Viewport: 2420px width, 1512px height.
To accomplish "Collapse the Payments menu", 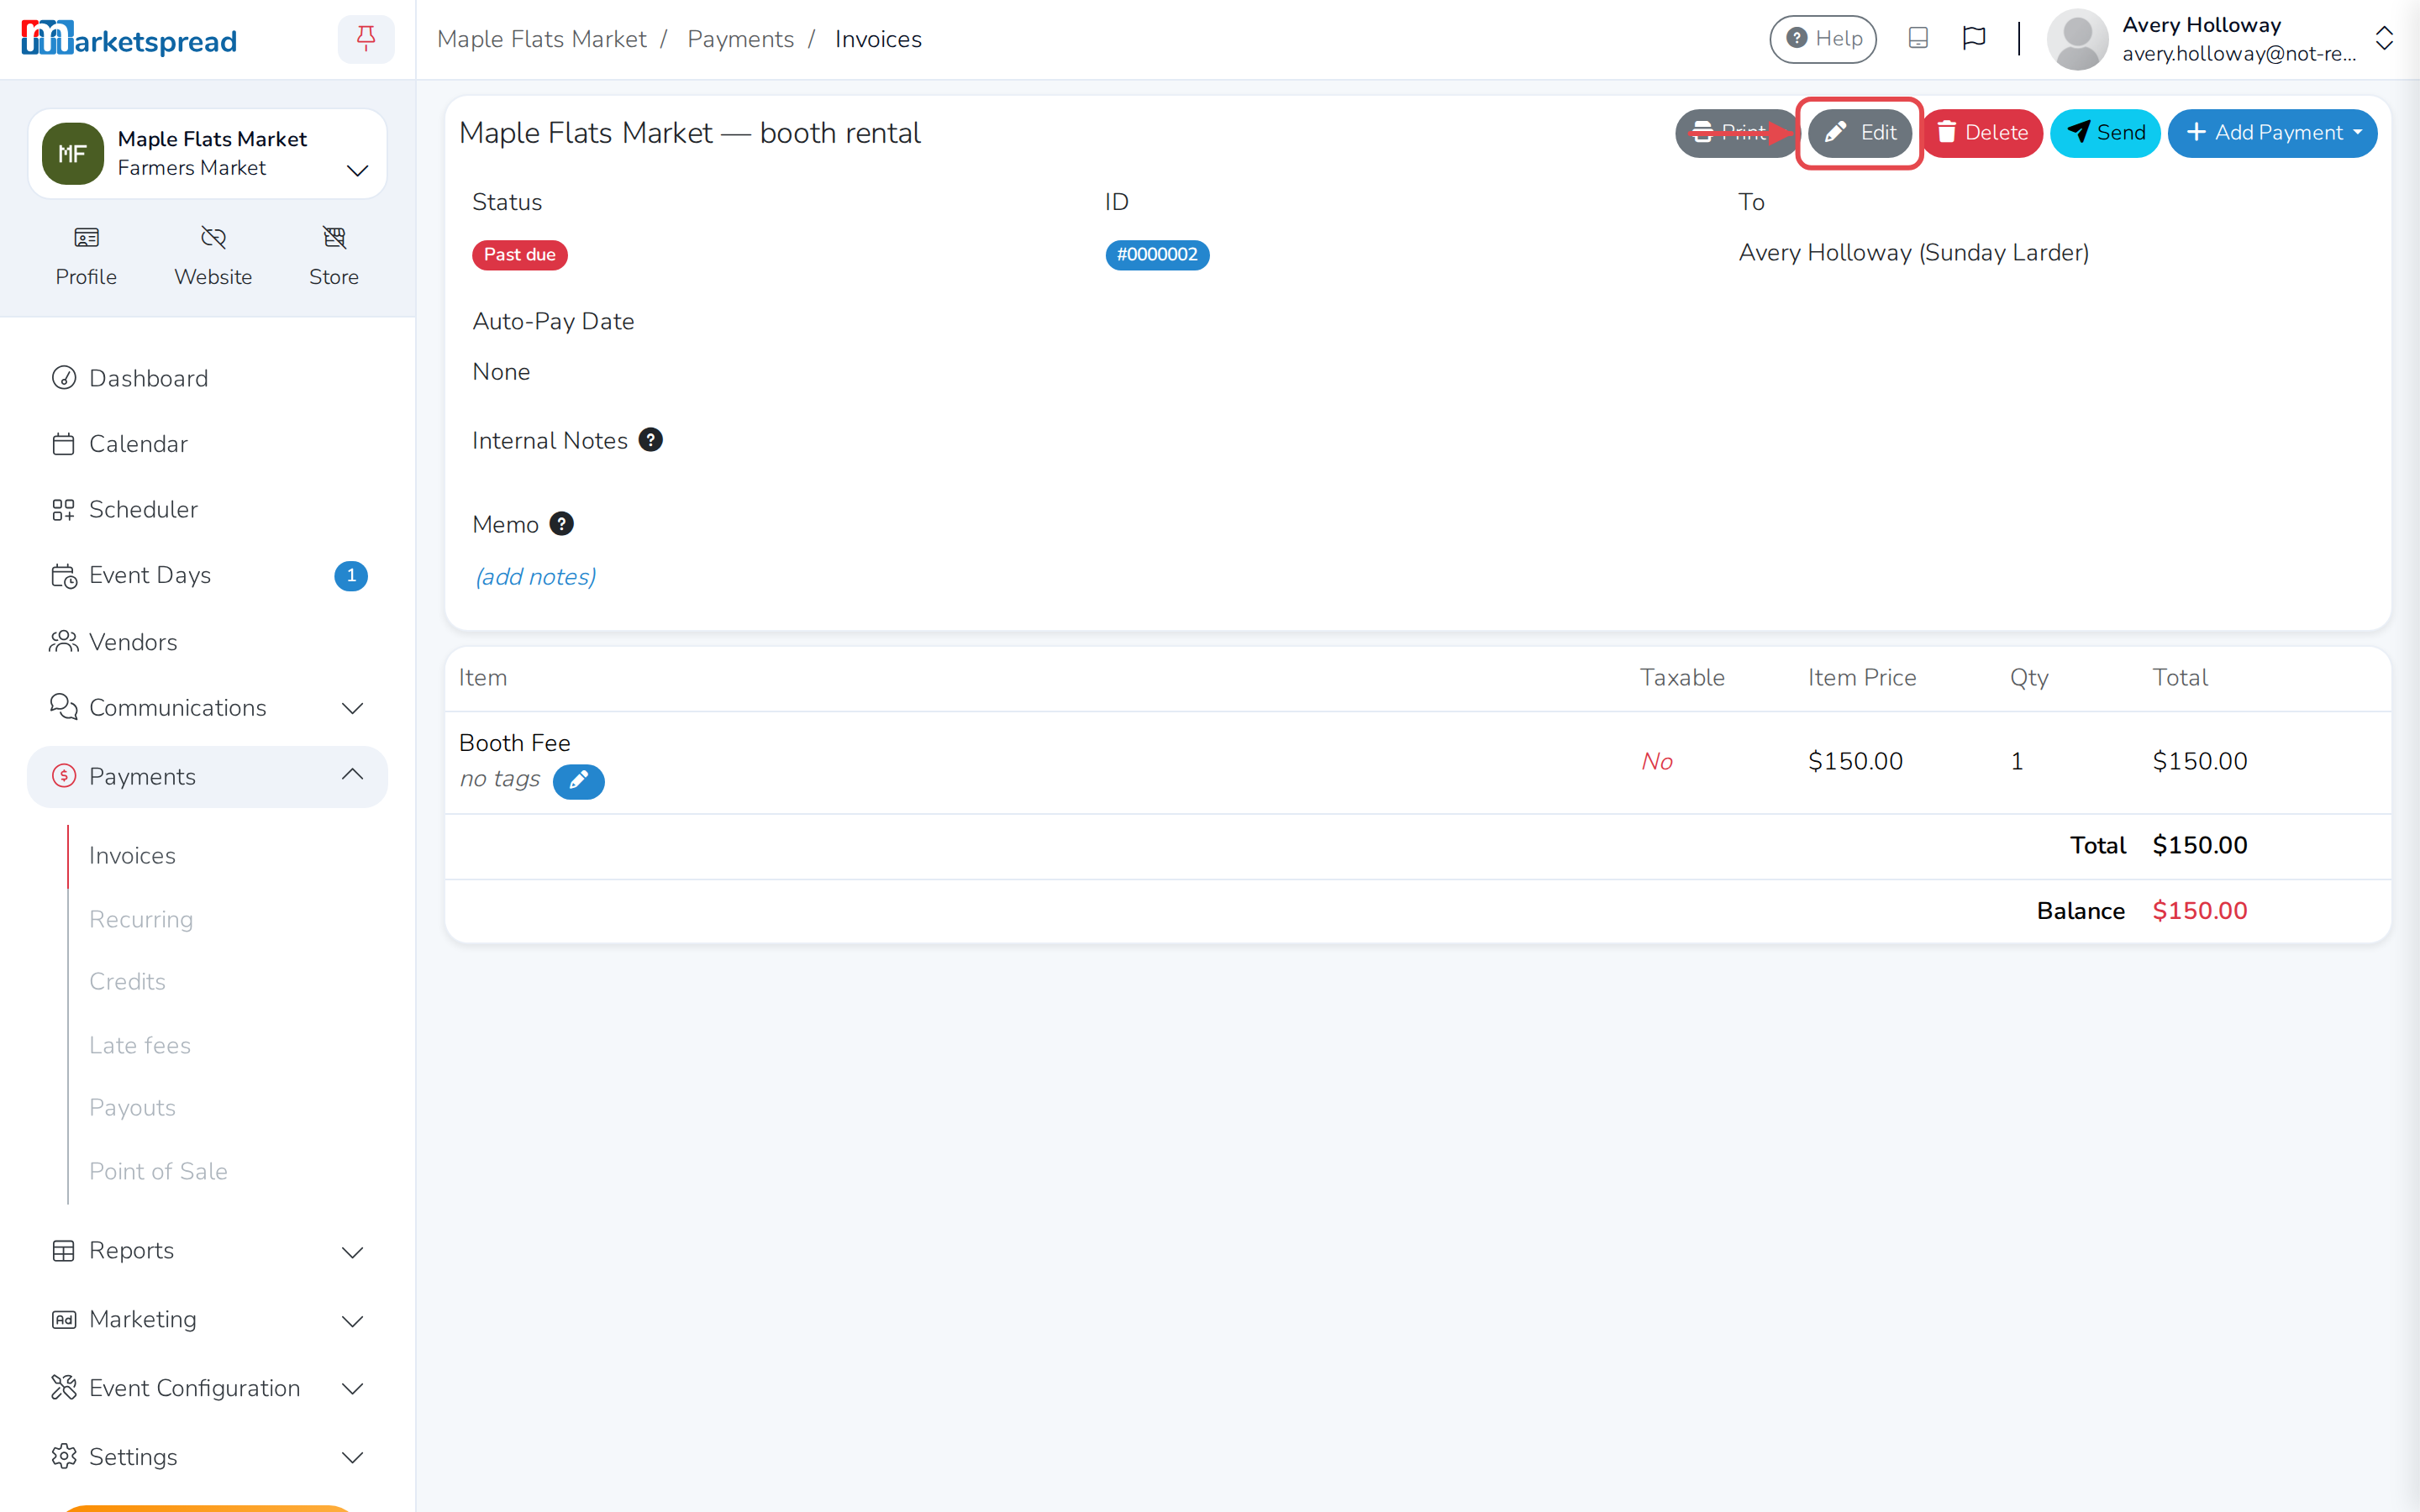I will click(x=207, y=776).
